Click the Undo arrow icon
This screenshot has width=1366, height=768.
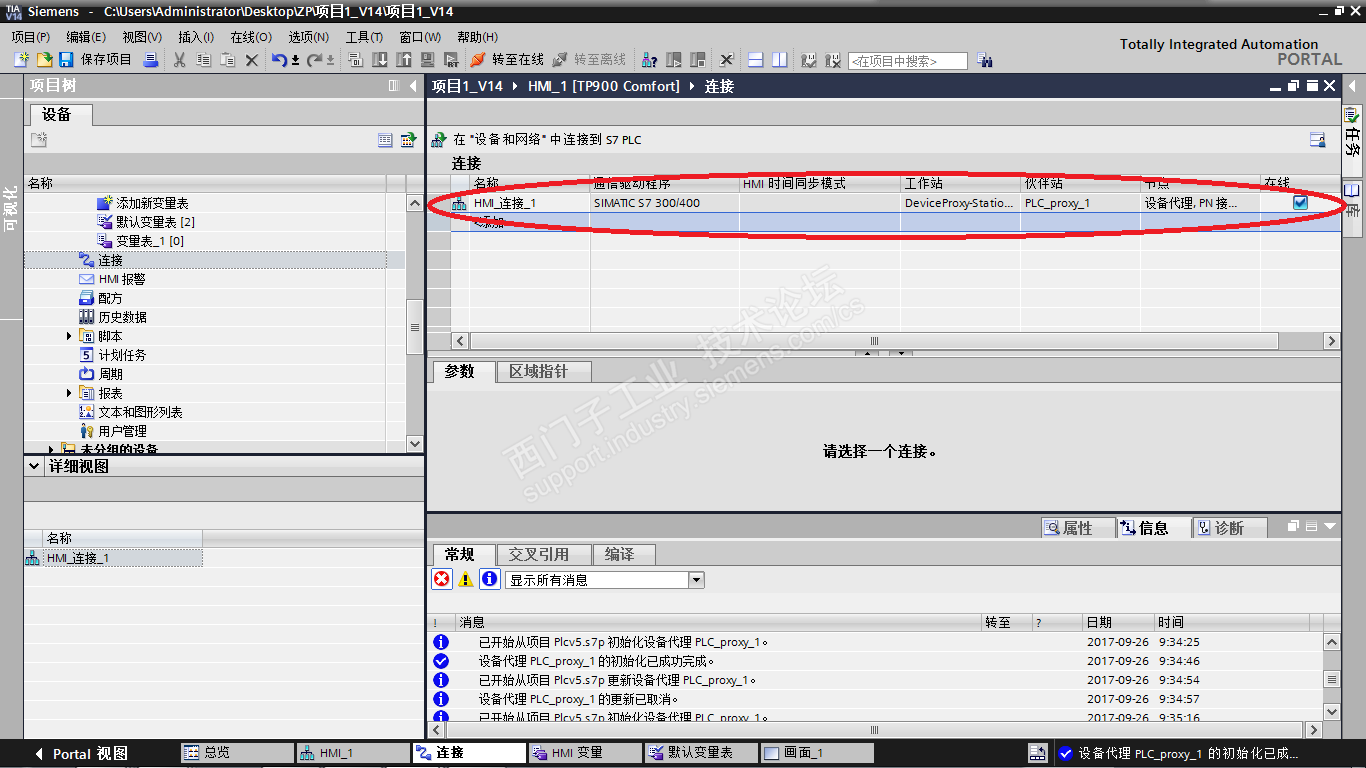280,60
